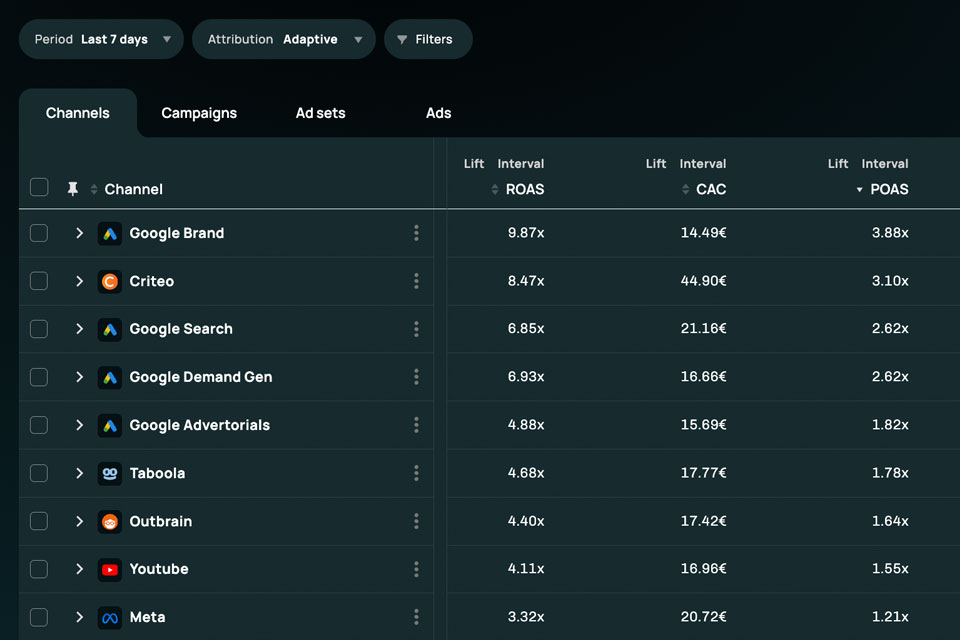The image size is (960, 640).
Task: Check the Google Demand Gen row checkbox
Action: point(39,377)
